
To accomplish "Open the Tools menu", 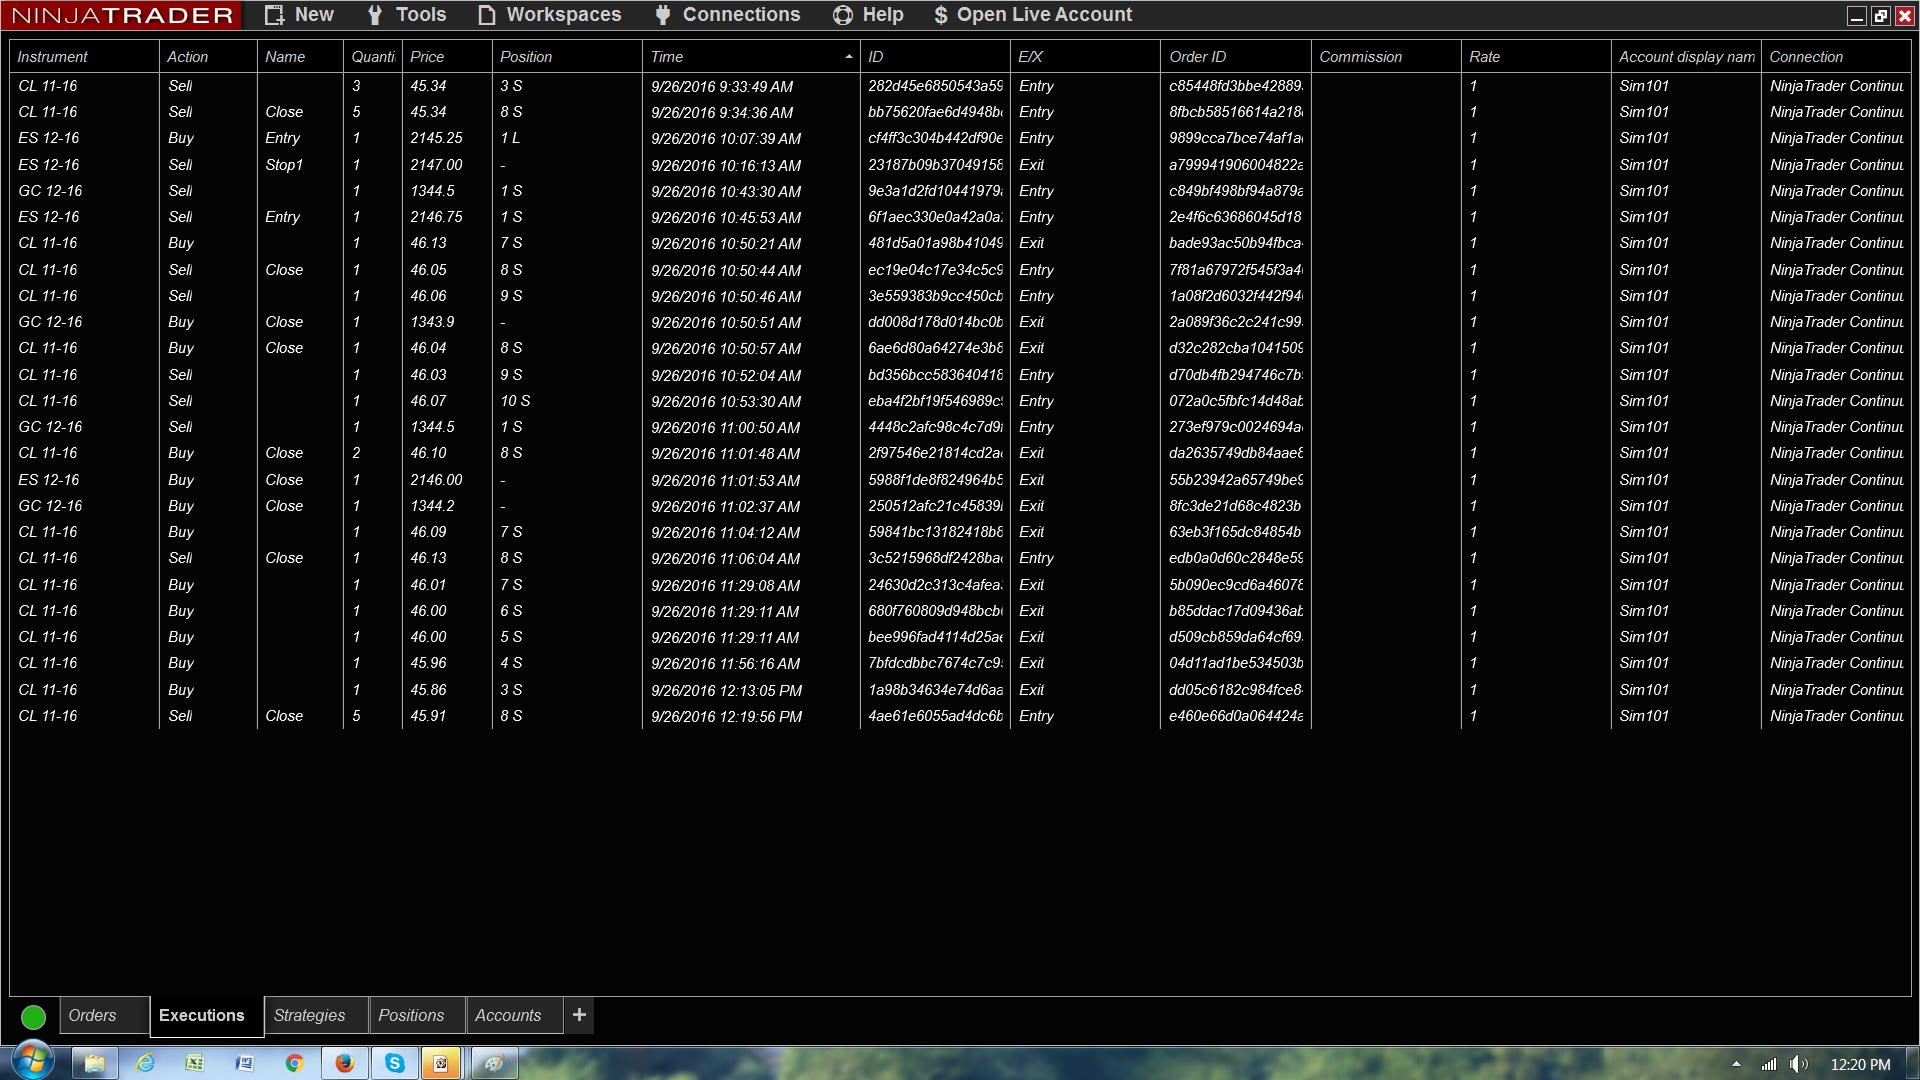I will coord(407,15).
